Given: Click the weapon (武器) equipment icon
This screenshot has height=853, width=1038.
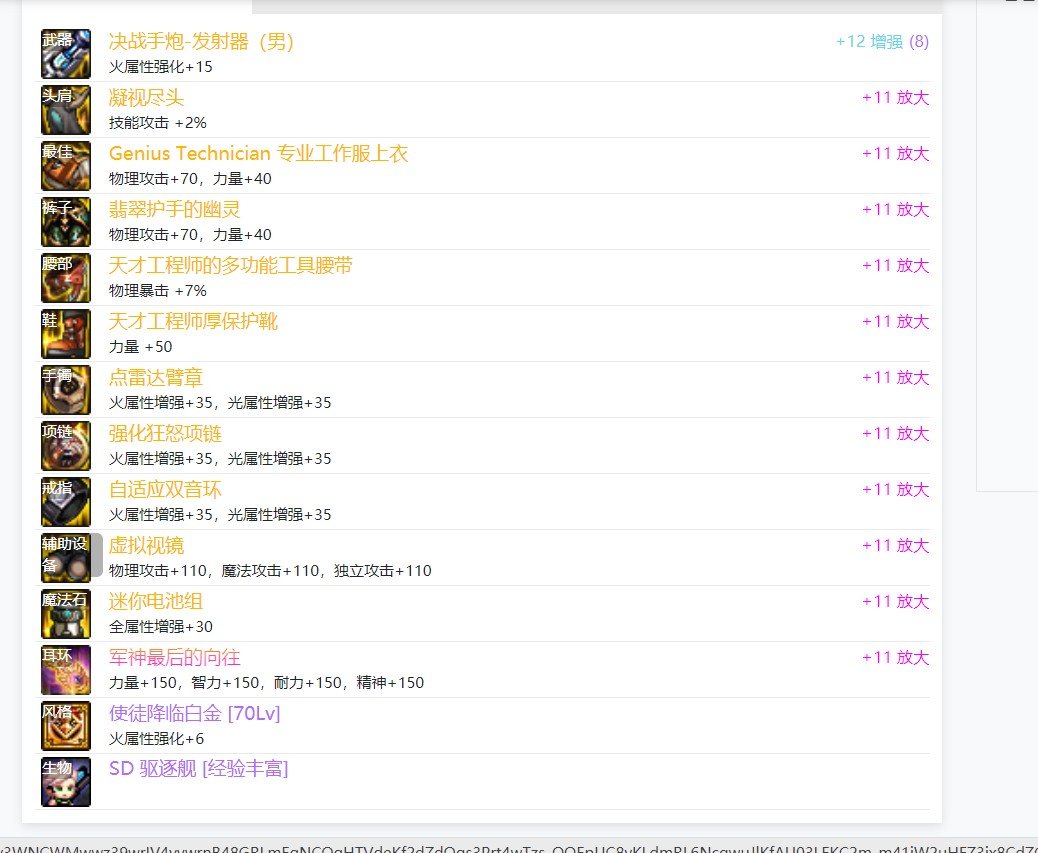Looking at the screenshot, I should click(x=66, y=54).
